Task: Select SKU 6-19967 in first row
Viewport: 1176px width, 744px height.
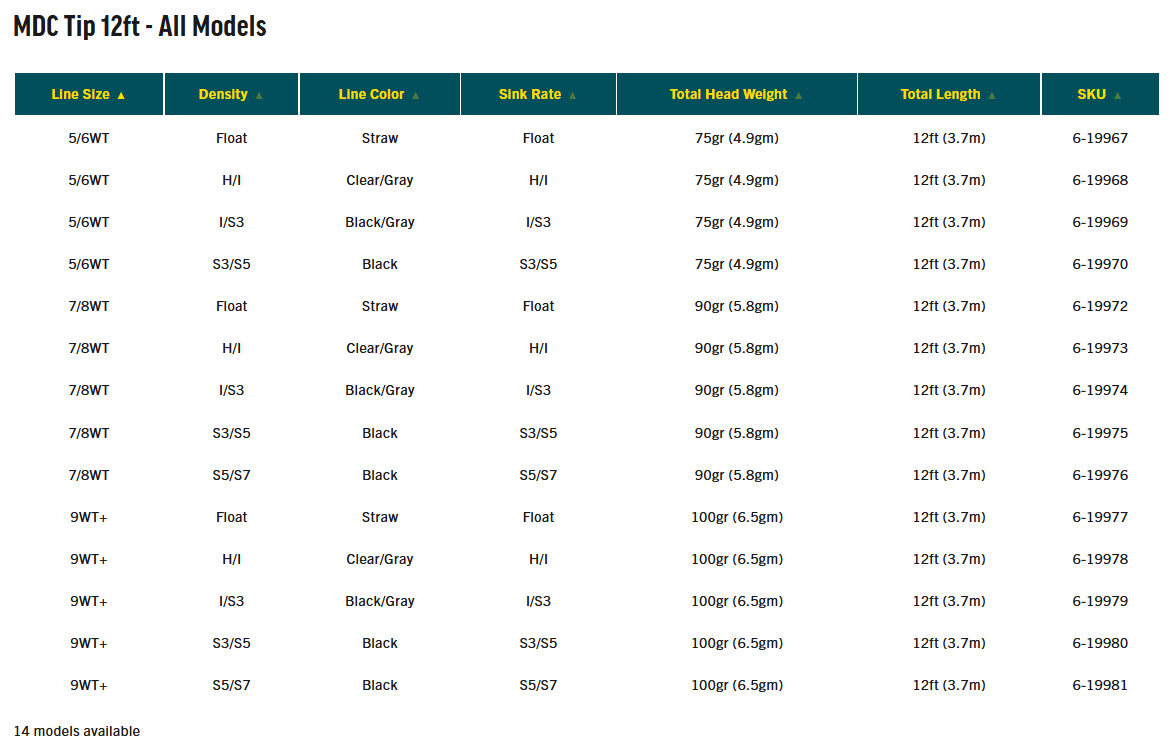Action: click(1100, 138)
